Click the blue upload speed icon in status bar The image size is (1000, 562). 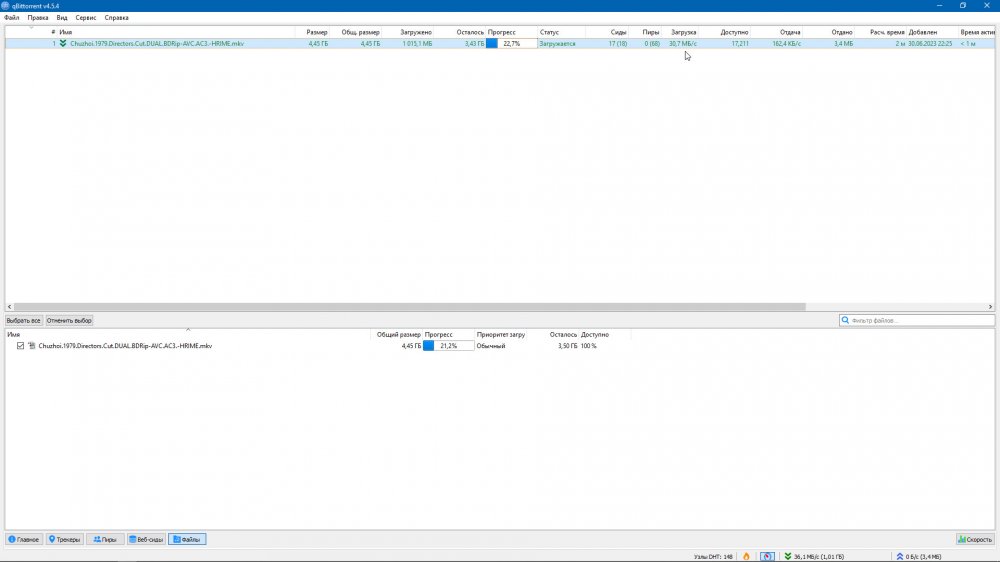click(x=900, y=556)
